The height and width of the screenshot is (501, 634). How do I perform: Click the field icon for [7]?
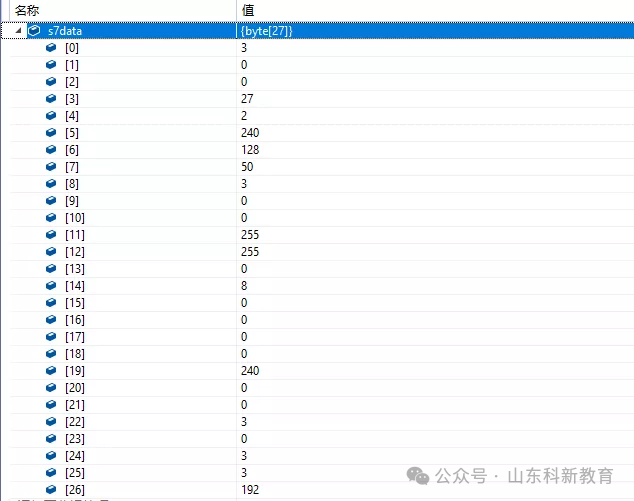(x=51, y=167)
